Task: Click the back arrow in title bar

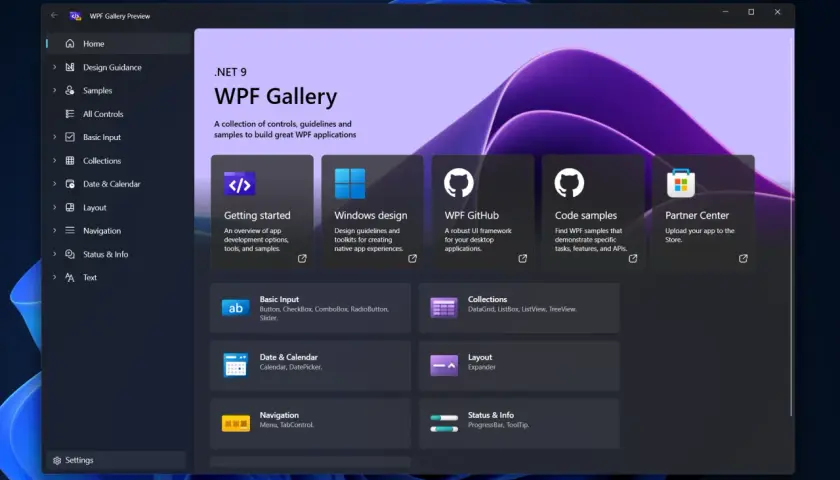Action: (x=54, y=16)
